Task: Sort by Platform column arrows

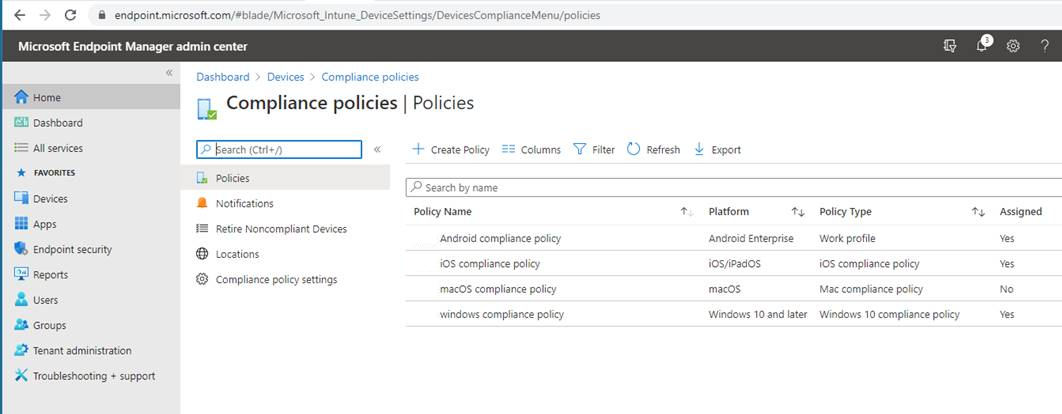Action: click(x=798, y=212)
